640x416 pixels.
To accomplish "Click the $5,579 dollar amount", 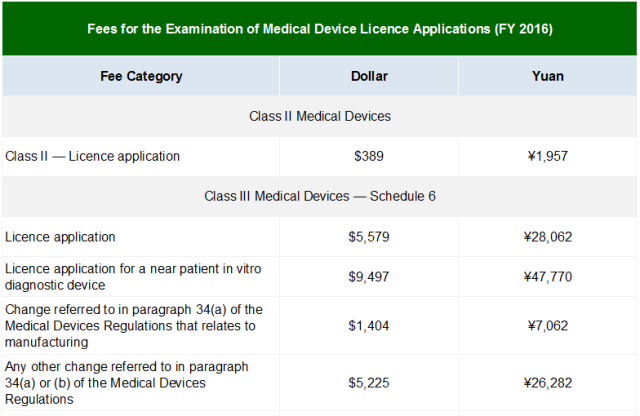I will (369, 237).
